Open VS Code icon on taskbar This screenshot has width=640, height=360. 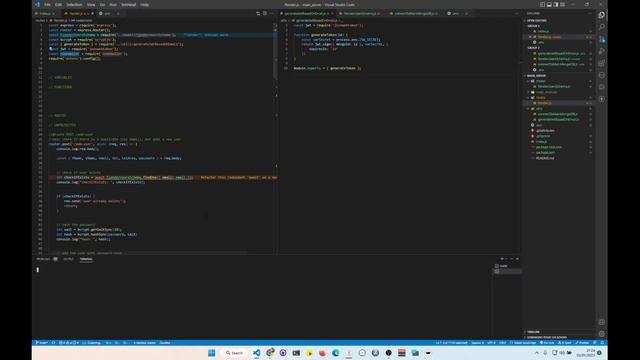click(x=256, y=353)
